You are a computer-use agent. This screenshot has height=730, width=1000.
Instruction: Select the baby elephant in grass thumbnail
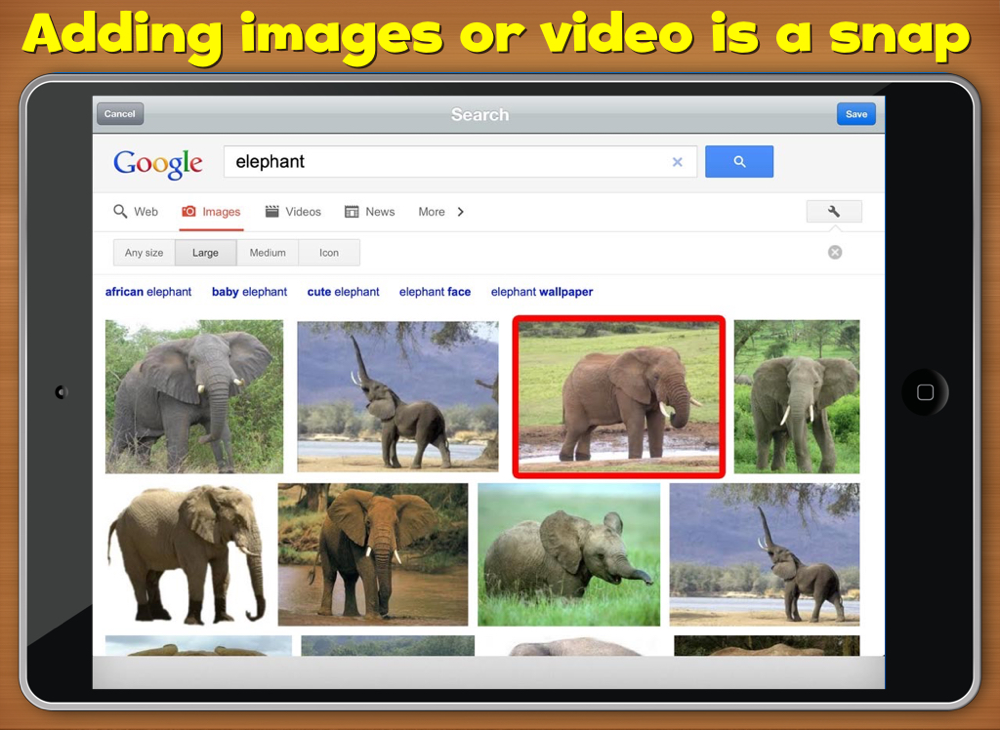[569, 554]
